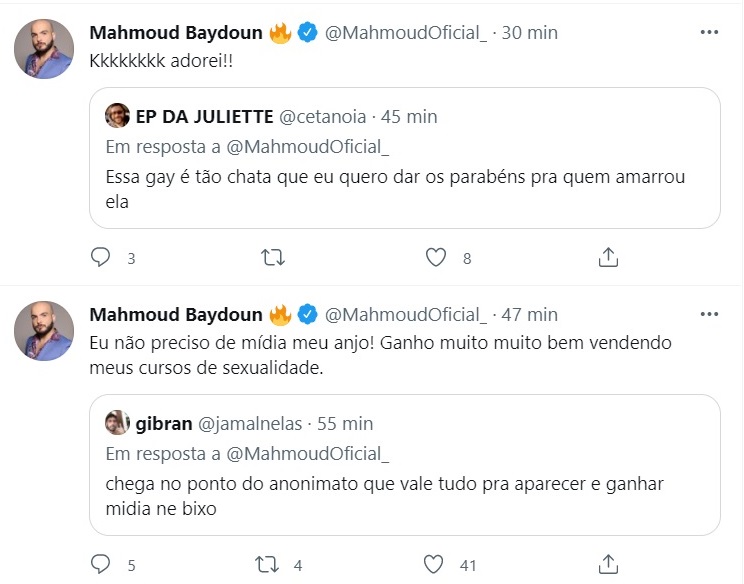Viewport: 744px width, 584px height.
Task: Reply to the "Kkkkkkkk adorei!!" tweet
Action: click(x=100, y=258)
